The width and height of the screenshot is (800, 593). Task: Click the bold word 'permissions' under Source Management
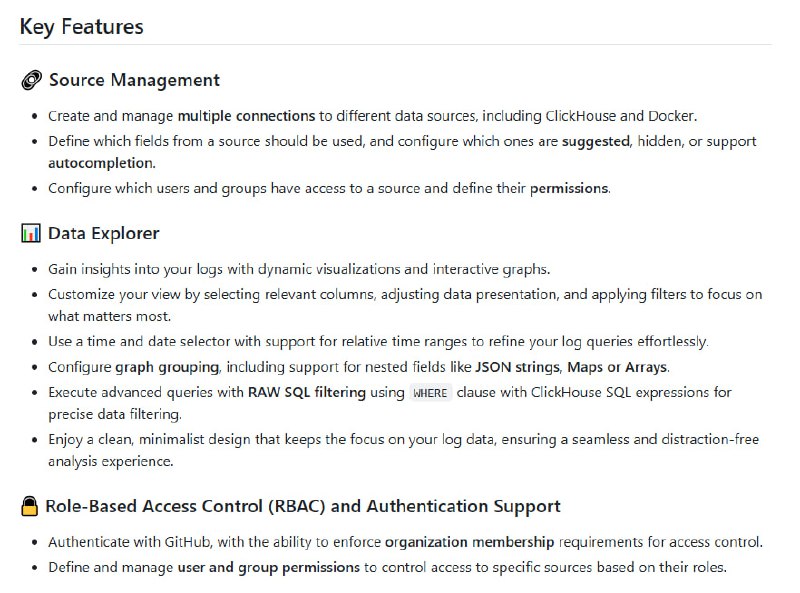(568, 188)
